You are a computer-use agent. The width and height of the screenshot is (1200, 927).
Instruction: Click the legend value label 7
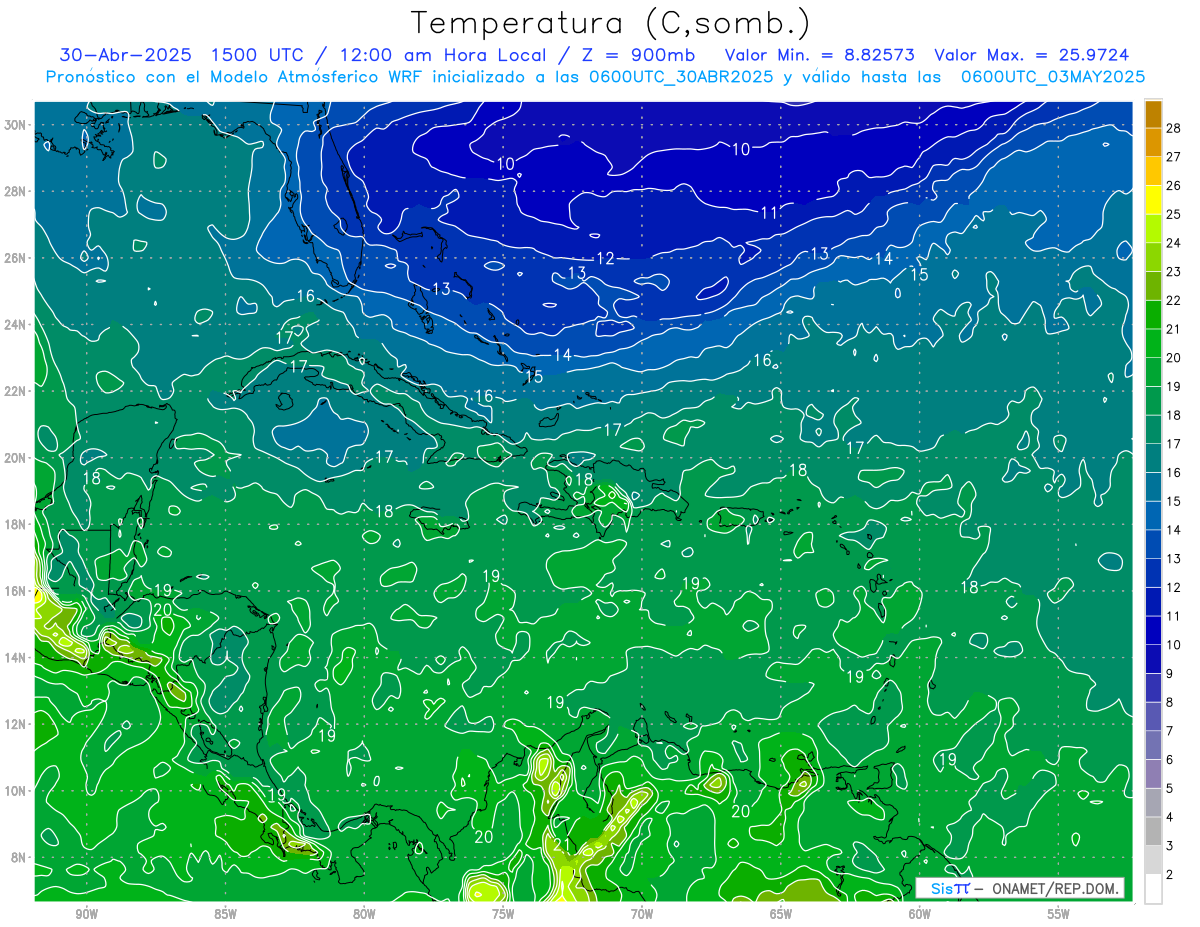[x=1170, y=732]
